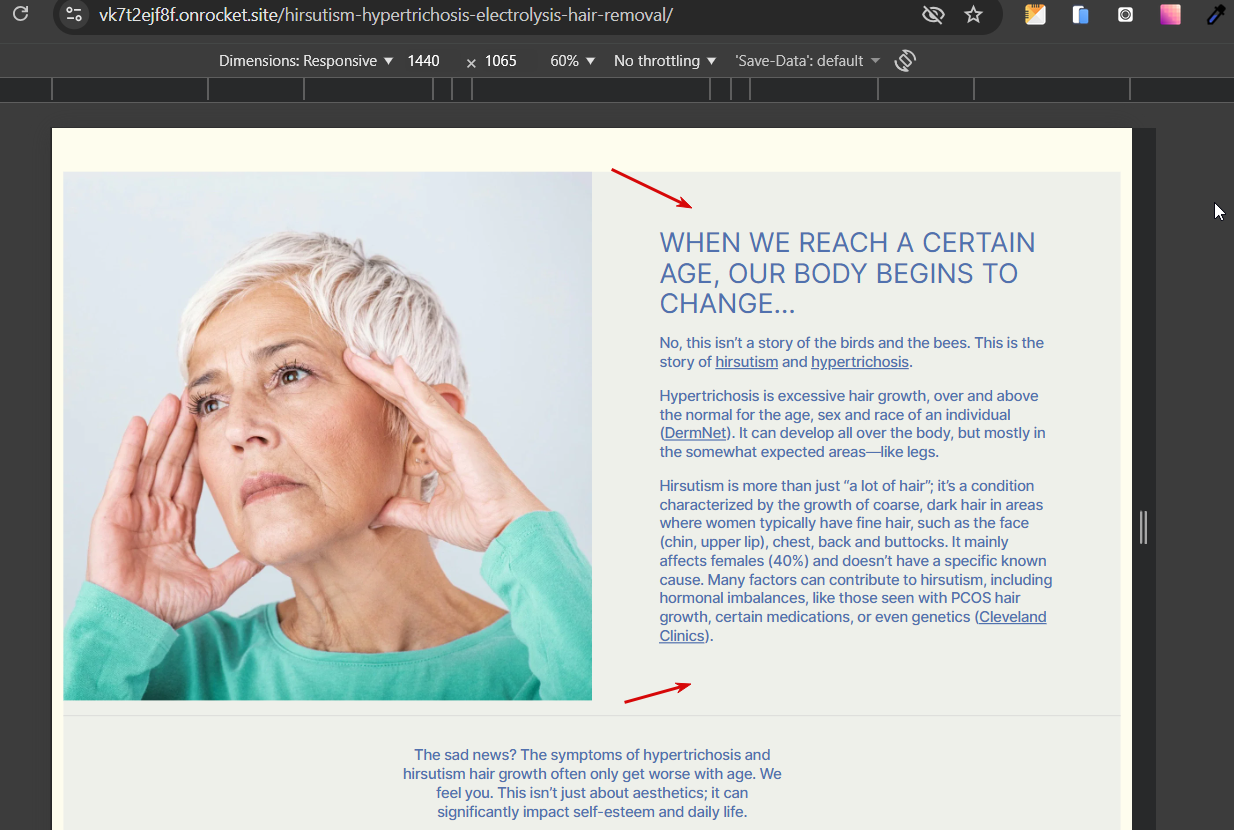Open the Dimensions: Responsive dropdown

tap(305, 61)
